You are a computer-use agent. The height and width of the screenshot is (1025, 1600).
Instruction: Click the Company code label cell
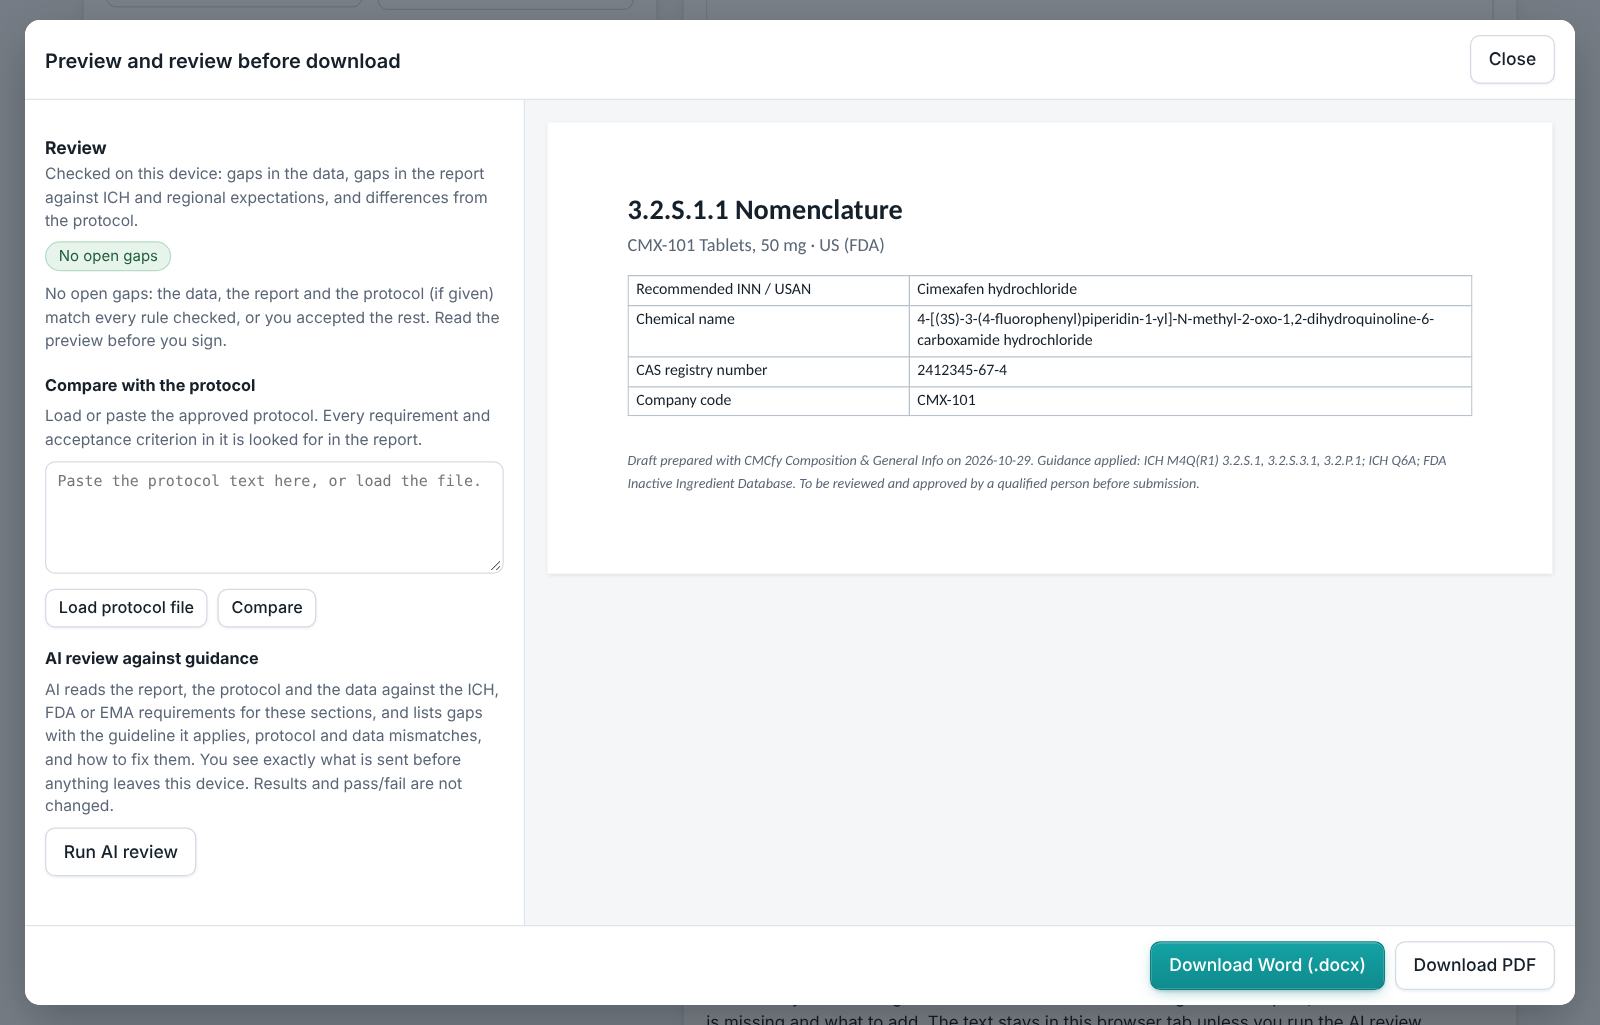click(x=768, y=401)
